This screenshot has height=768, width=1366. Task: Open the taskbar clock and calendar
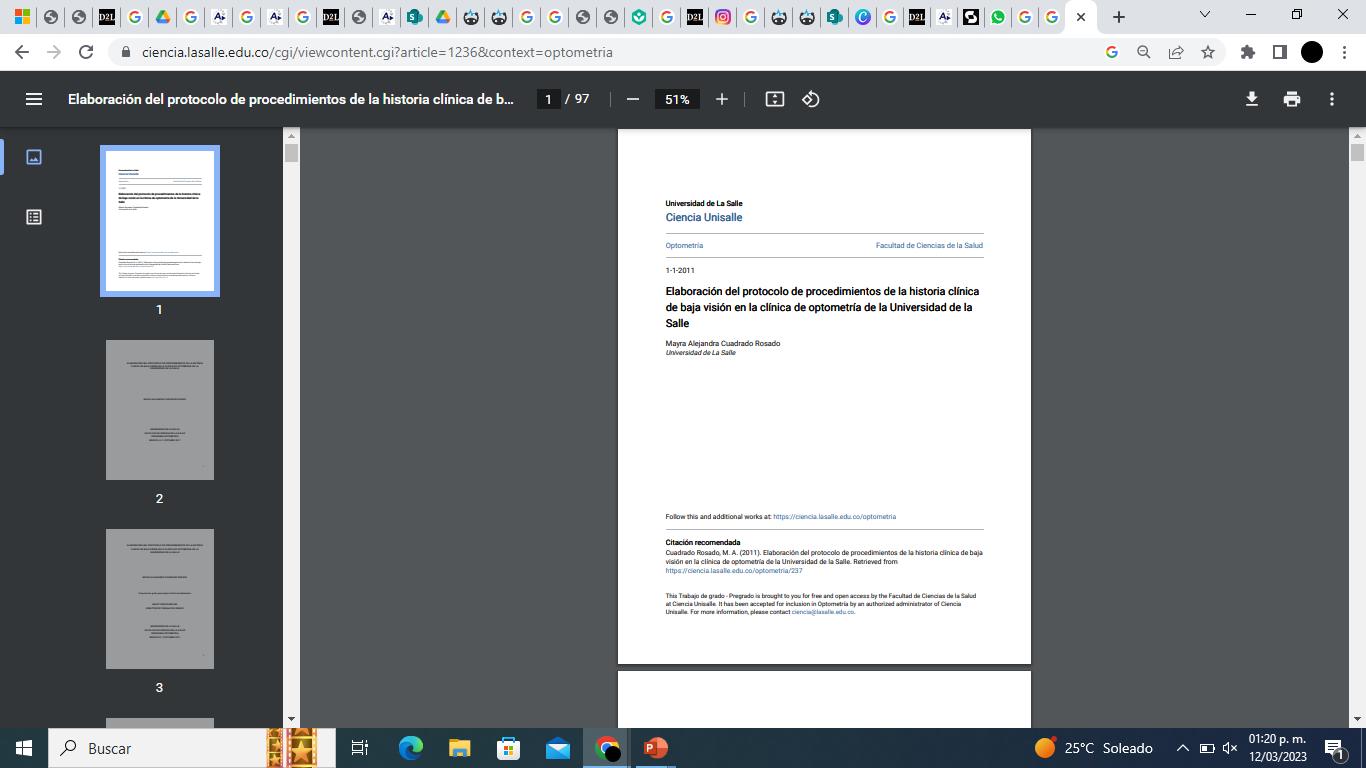pos(1277,748)
